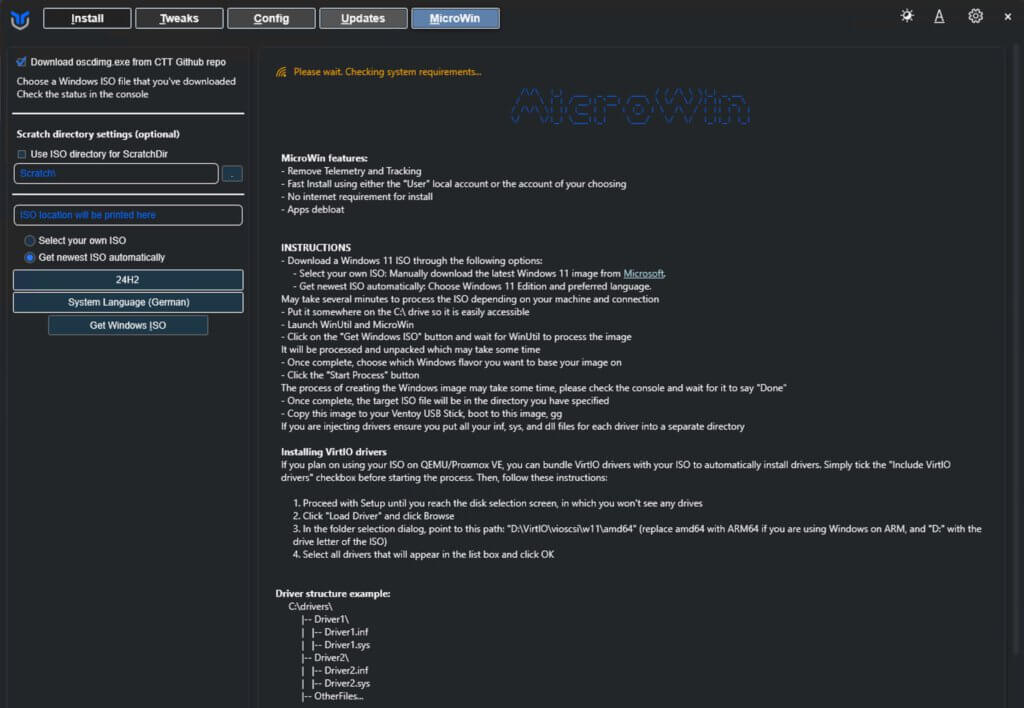Click the WinUtil logo icon
1024x708 pixels.
coord(20,19)
